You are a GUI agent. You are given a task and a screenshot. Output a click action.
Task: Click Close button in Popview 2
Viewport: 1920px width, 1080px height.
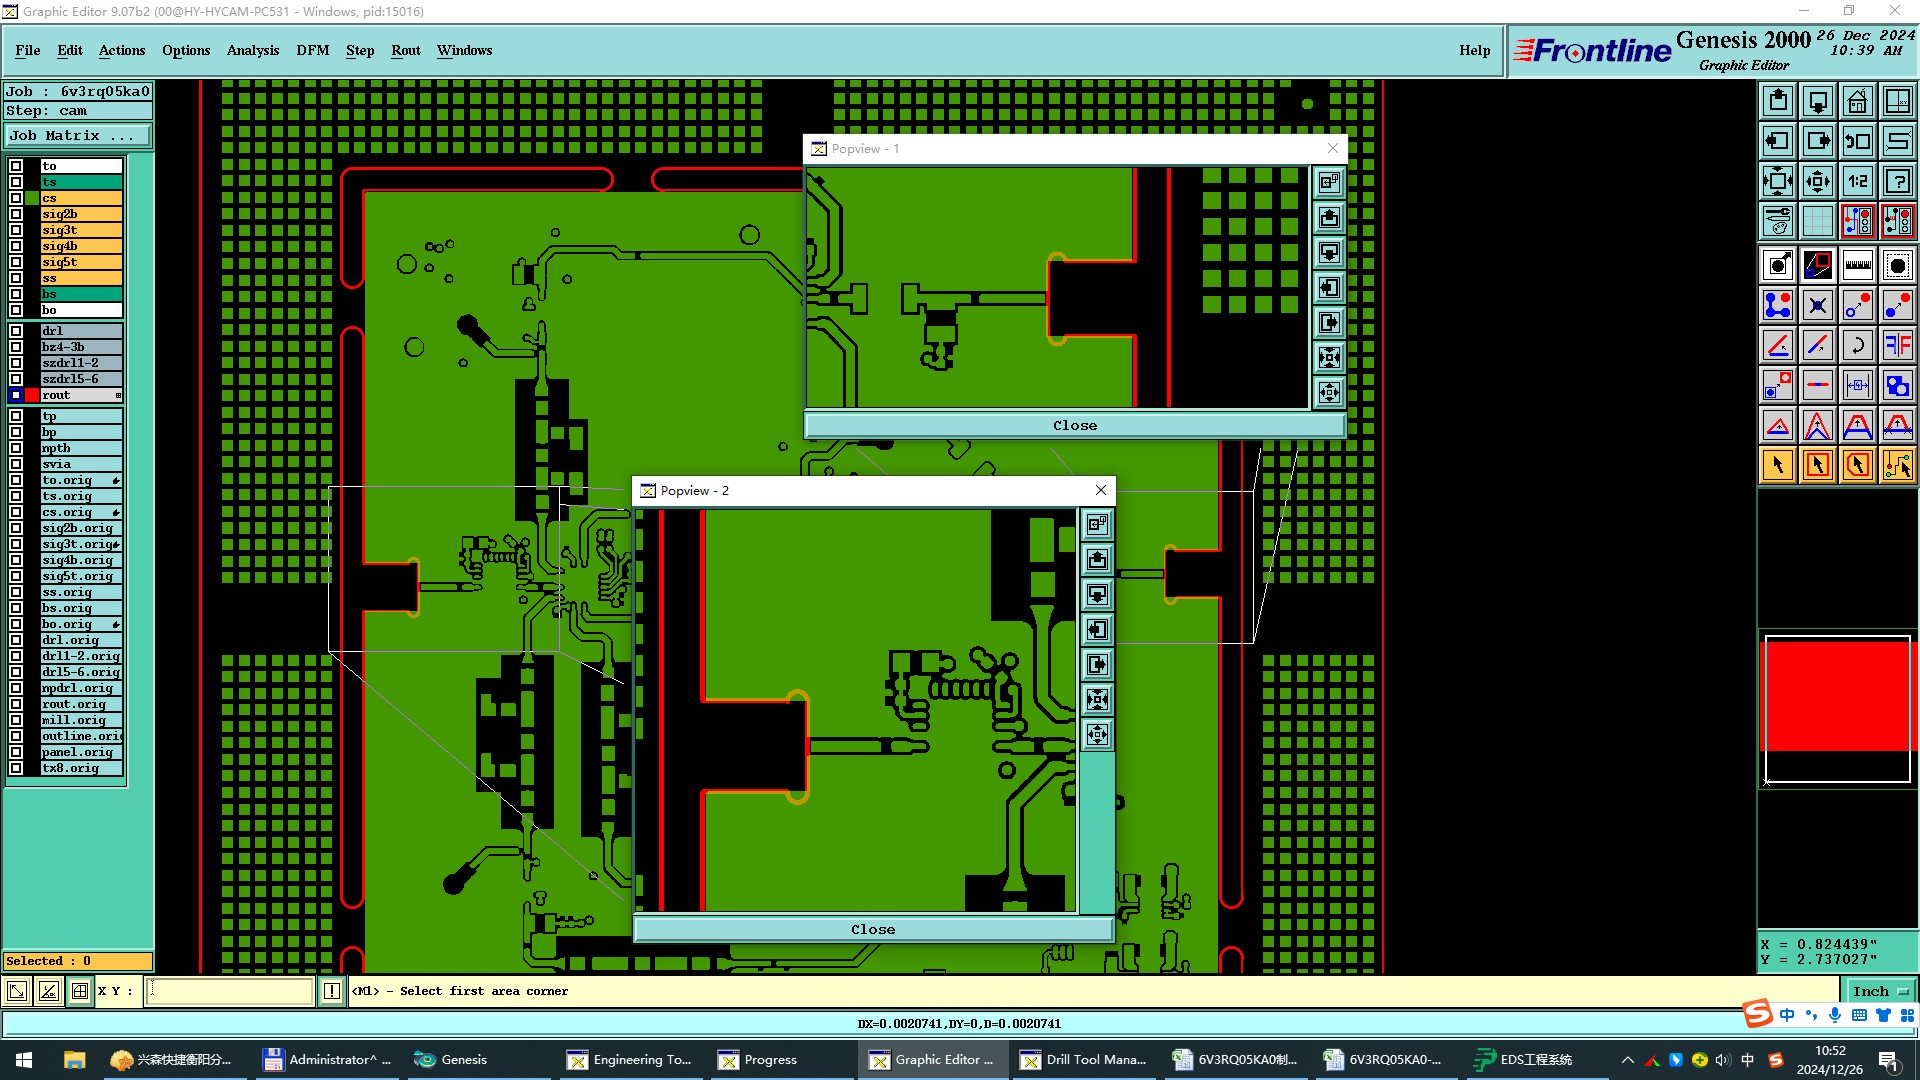(x=873, y=929)
